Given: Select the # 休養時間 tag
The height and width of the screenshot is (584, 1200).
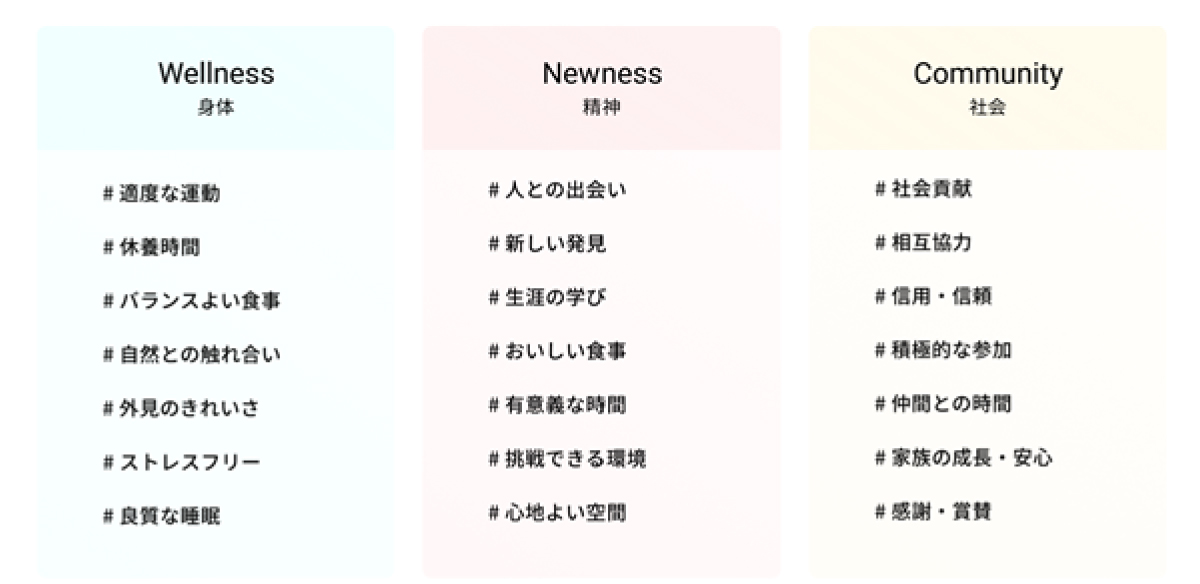Looking at the screenshot, I should pyautogui.click(x=151, y=248).
